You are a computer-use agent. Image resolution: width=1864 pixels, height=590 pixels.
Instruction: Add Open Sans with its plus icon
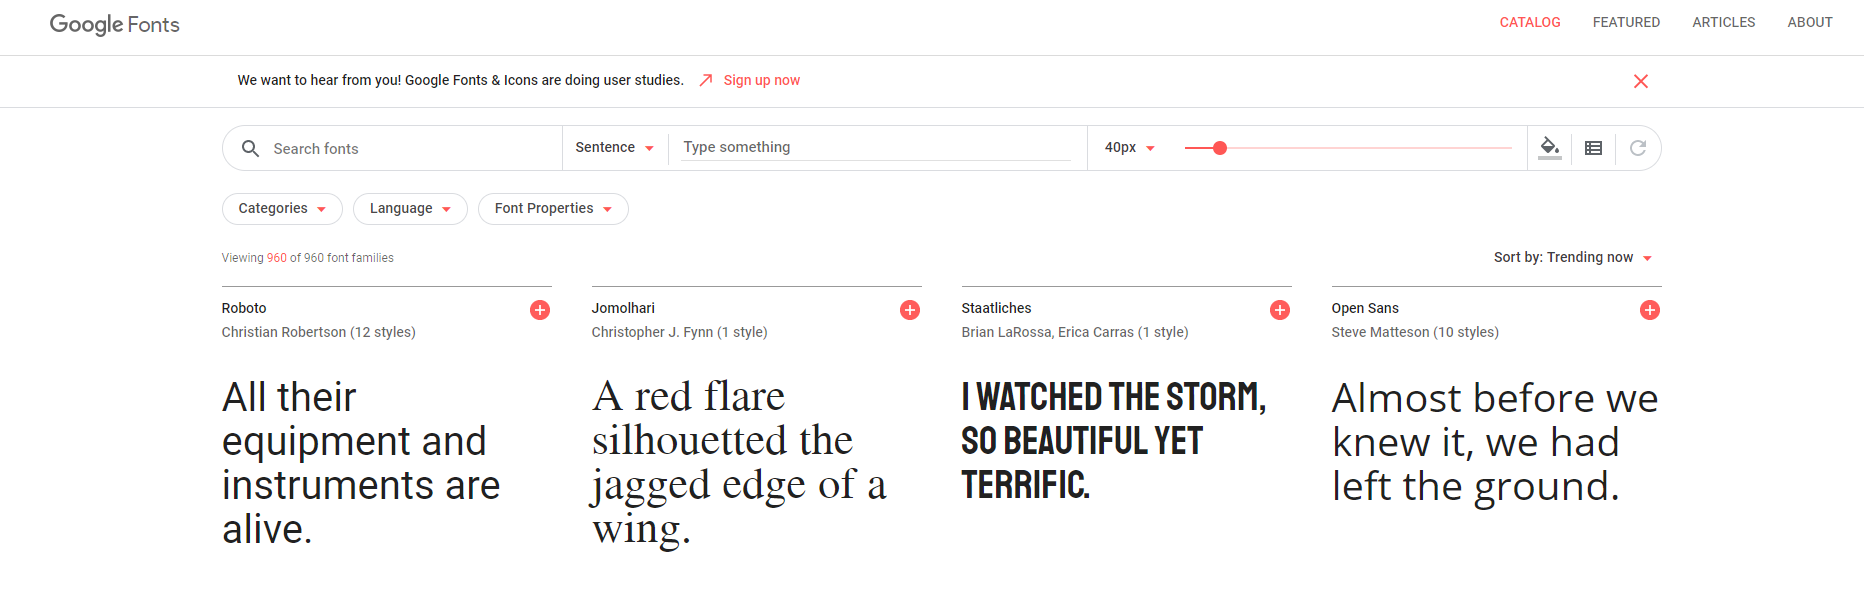(1650, 310)
